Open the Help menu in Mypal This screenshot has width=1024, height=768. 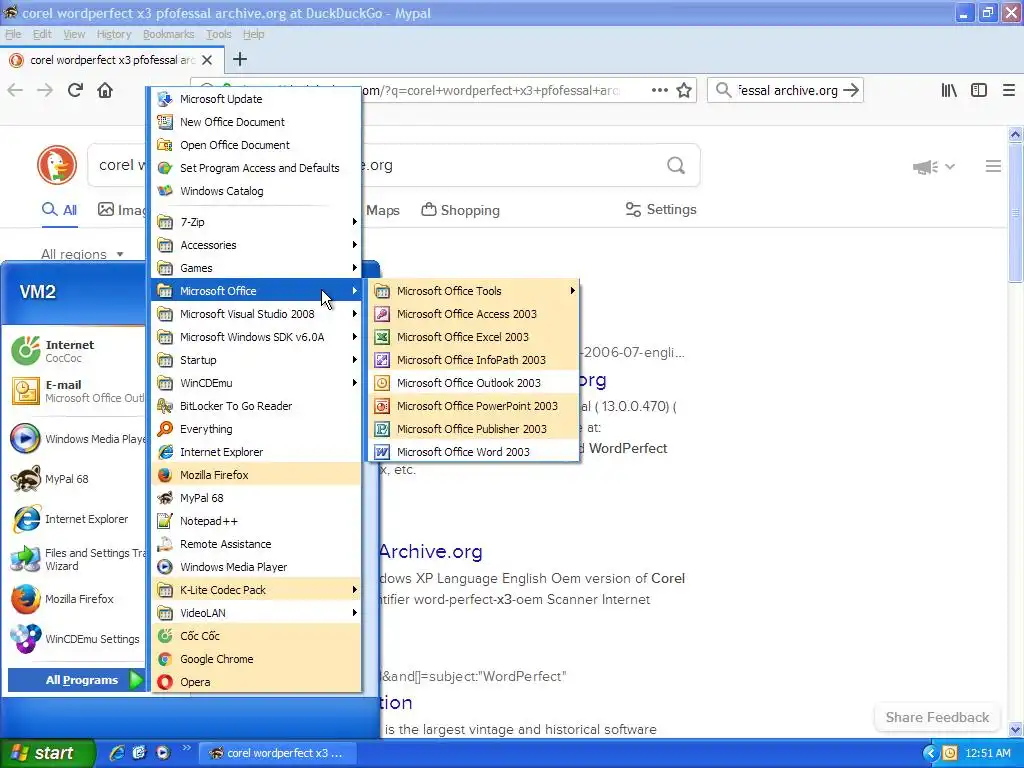253,34
